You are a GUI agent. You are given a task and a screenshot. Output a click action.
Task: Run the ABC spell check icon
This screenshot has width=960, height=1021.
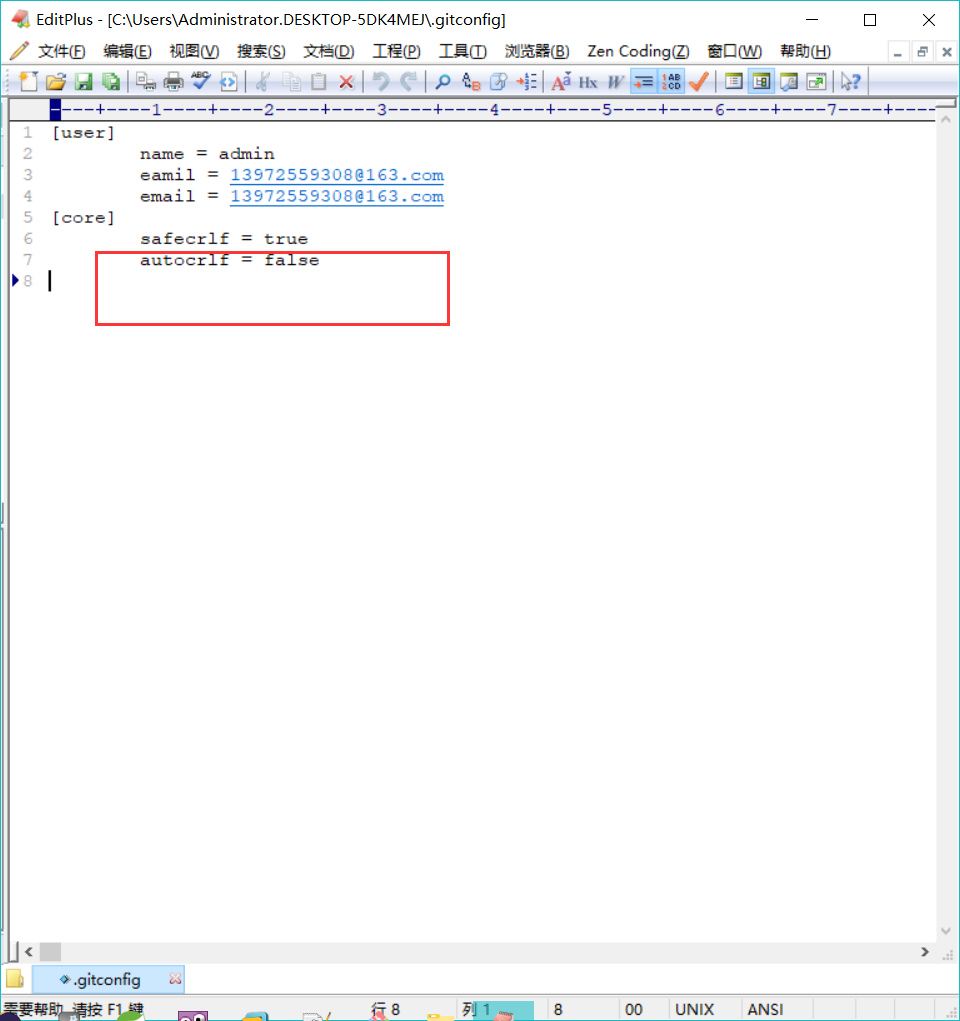(x=201, y=81)
